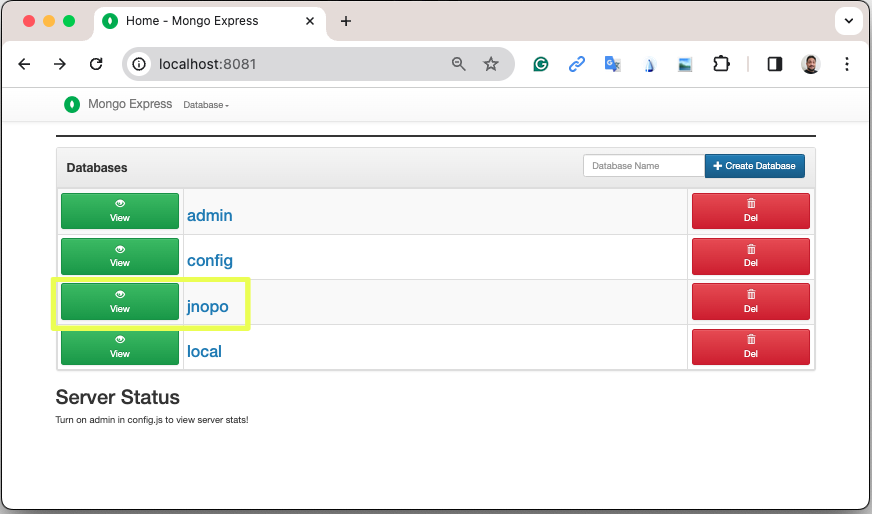872x514 pixels.
Task: Click Create Database button
Action: tap(754, 166)
